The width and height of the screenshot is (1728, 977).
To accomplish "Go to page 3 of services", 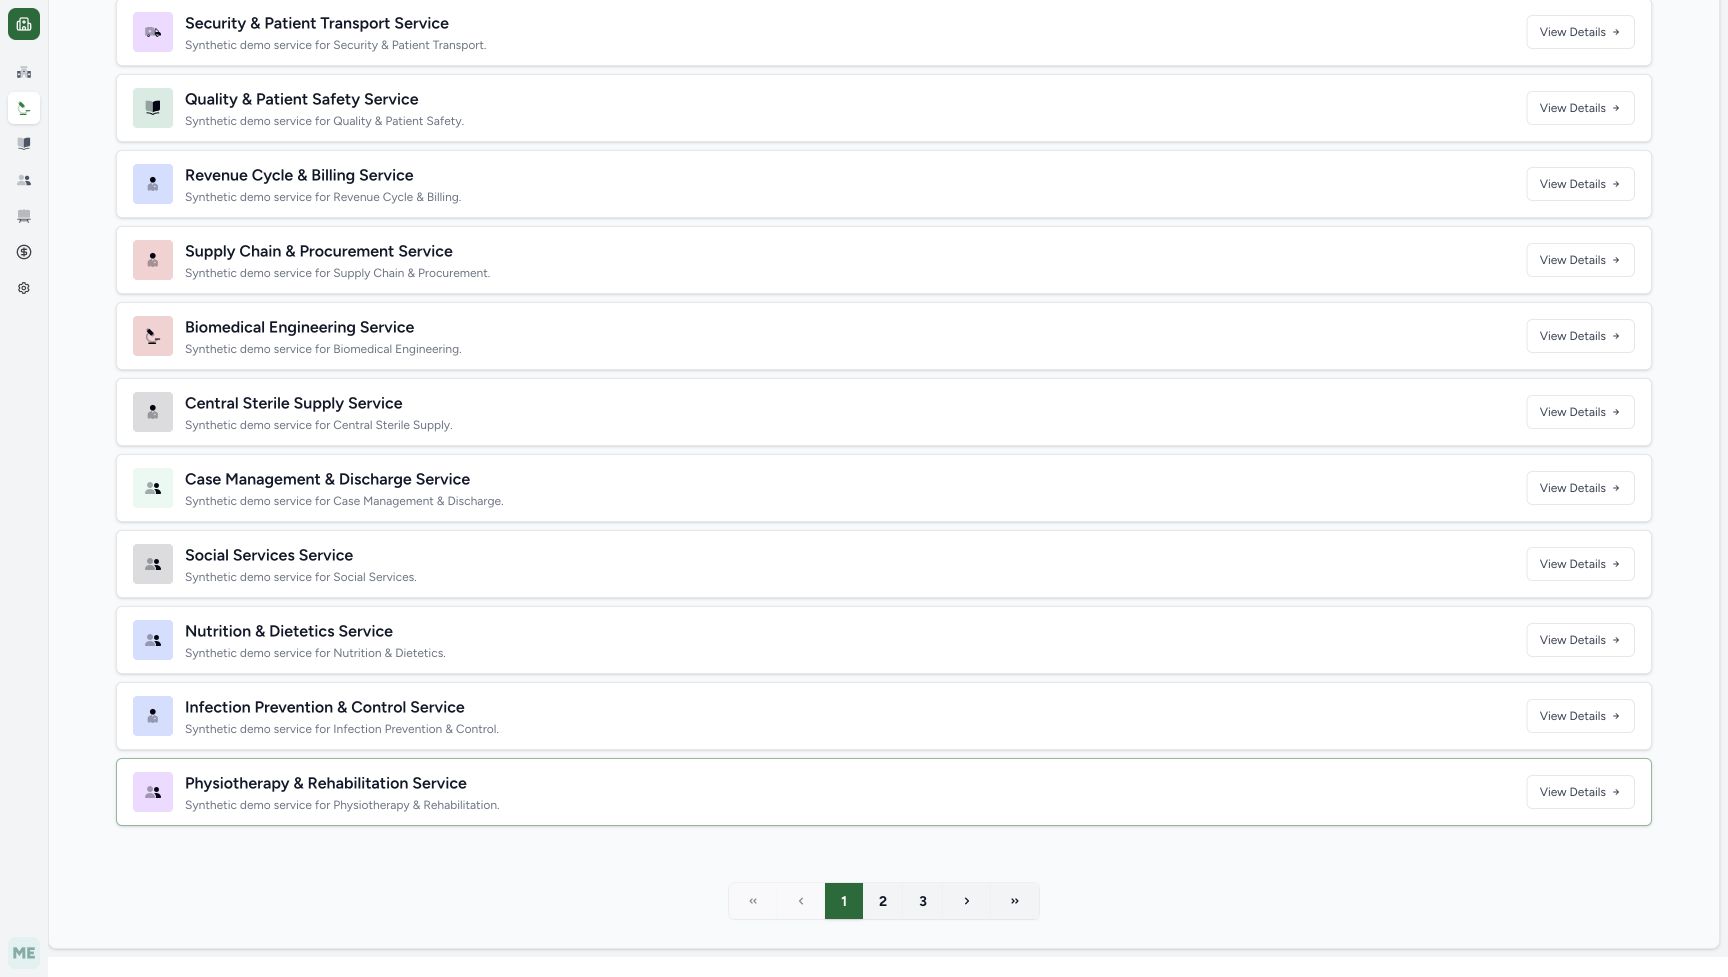I will (x=923, y=901).
